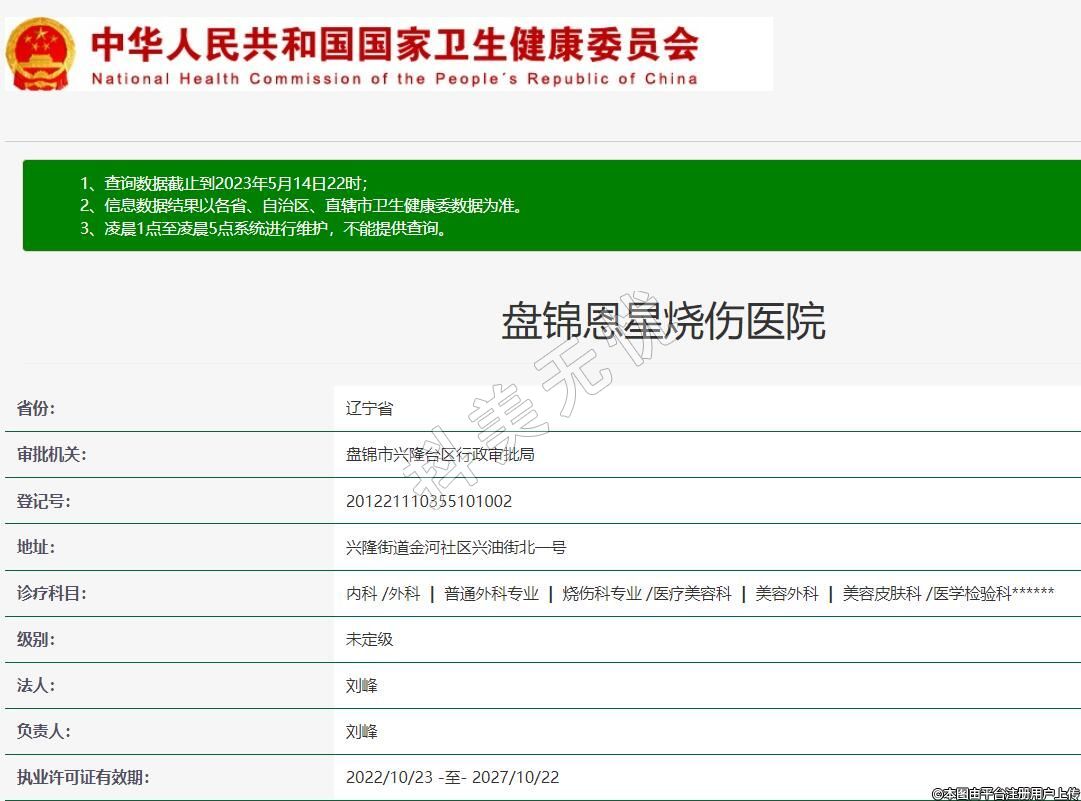The image size is (1081, 801).
Task: Click 烧伤科专业 /医疗美容科 department entry
Action: tap(647, 593)
